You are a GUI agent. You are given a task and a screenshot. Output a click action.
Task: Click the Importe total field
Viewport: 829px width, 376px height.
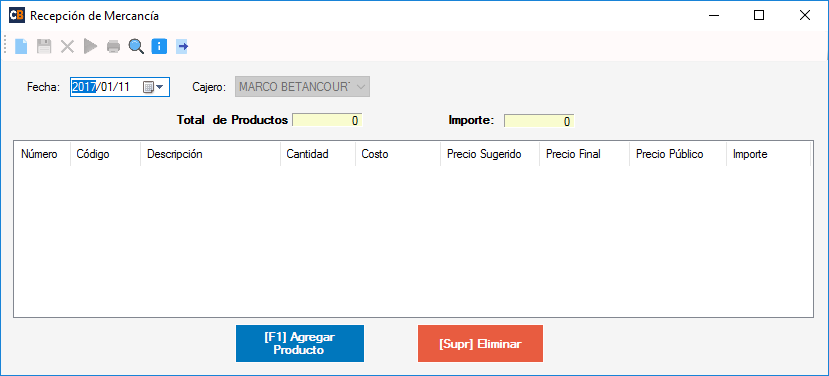[x=539, y=121]
